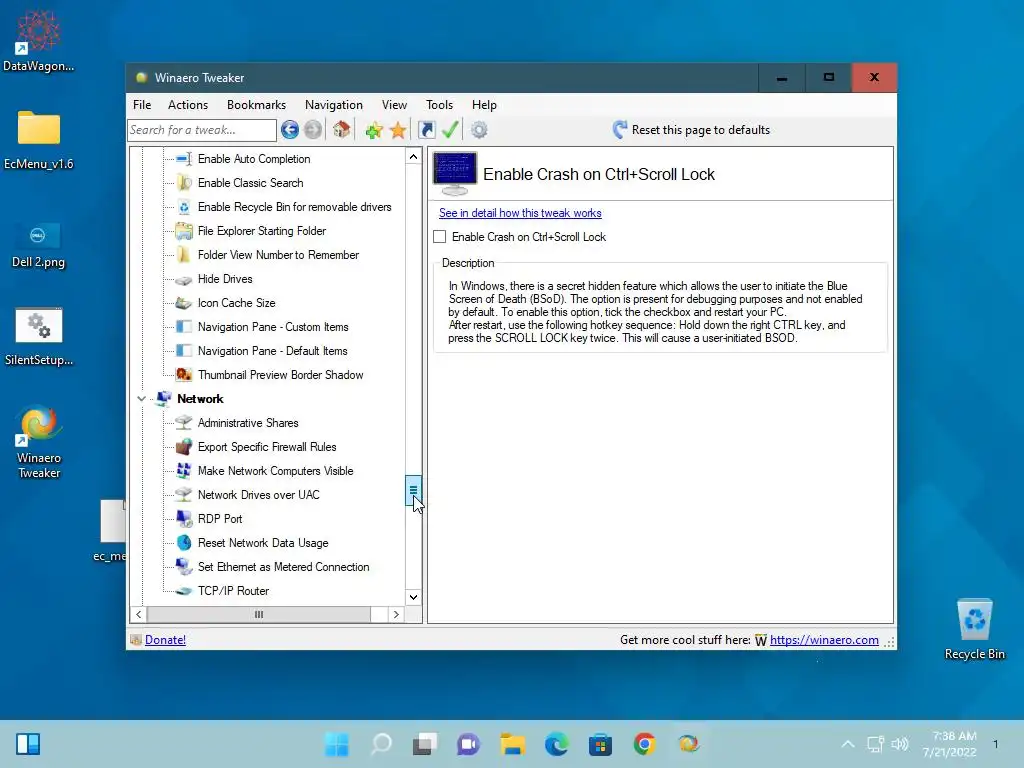Screen dimensions: 1024x768
Task: Click the Enable Auto Completion tree icon
Action: [184, 159]
